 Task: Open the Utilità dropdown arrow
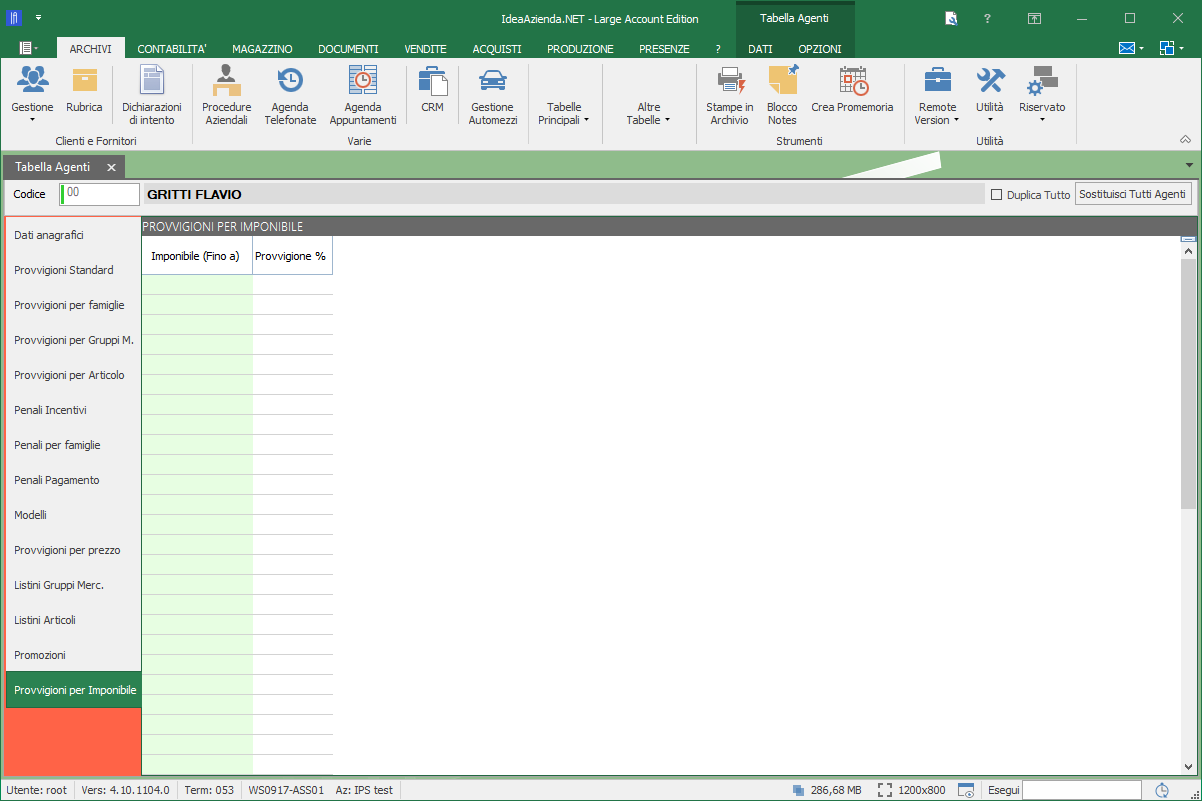click(990, 120)
